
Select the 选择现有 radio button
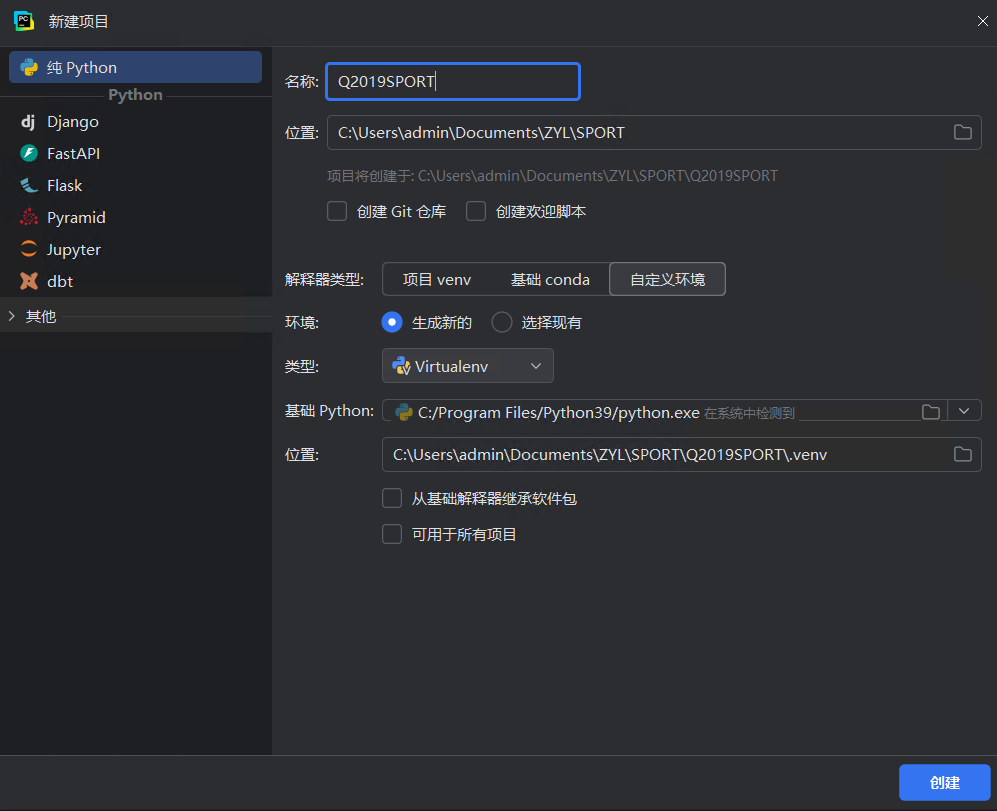[x=502, y=322]
